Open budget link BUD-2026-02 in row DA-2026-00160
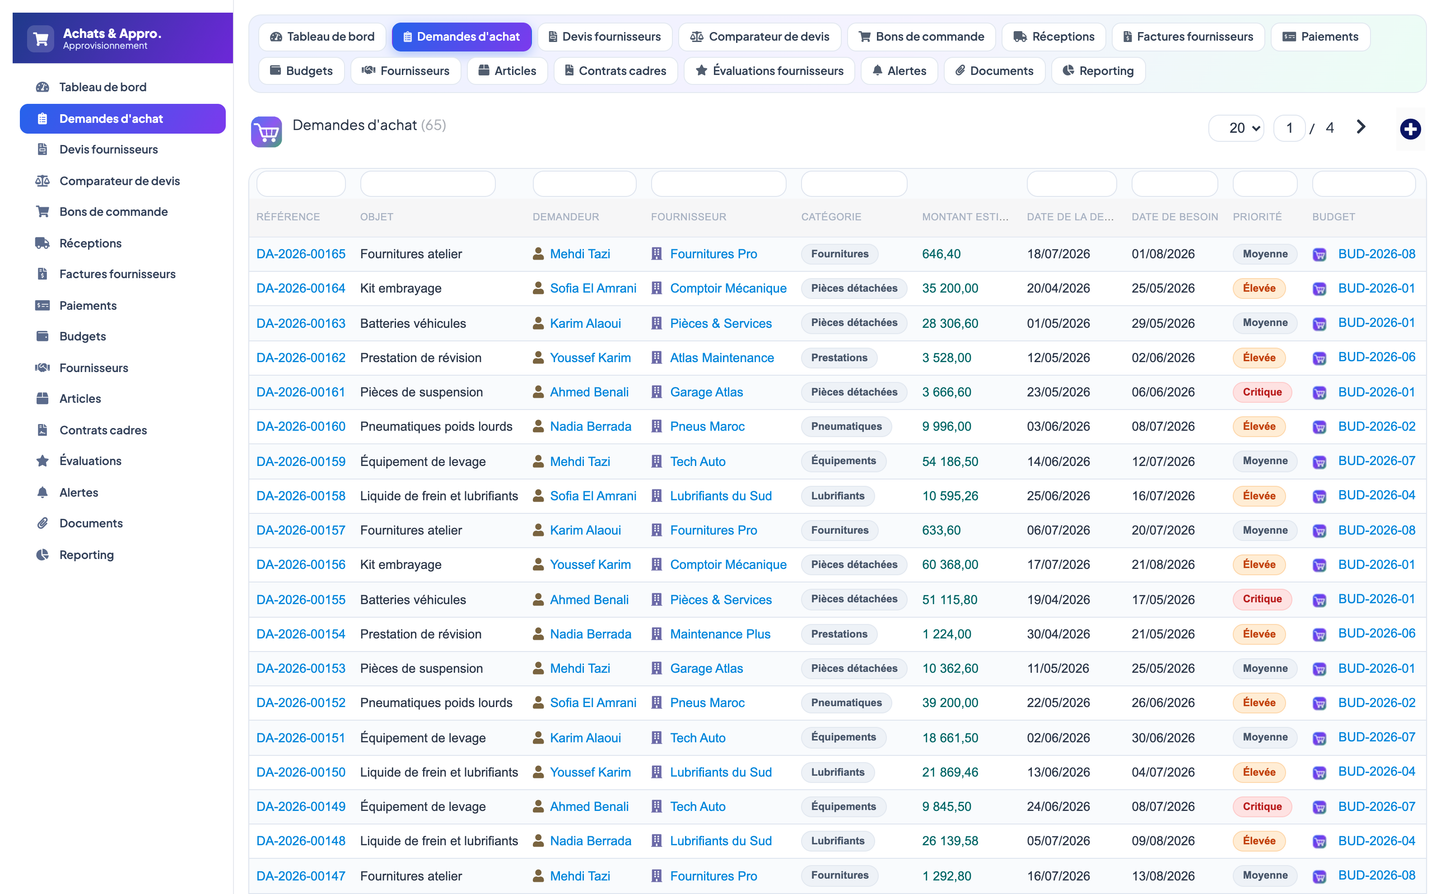Image resolution: width=1445 pixels, height=894 pixels. point(1377,427)
